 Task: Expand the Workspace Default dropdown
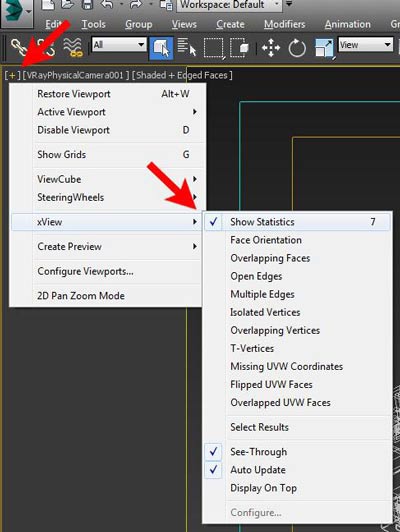(x=229, y=5)
